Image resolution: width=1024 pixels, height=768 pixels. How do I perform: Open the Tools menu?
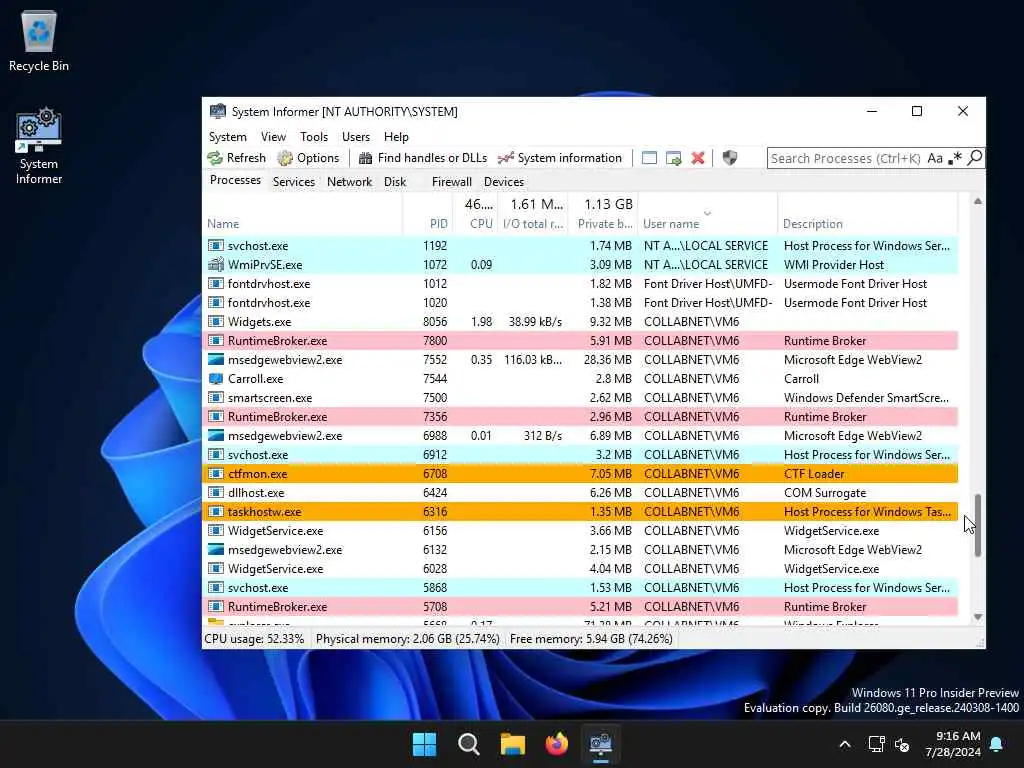coord(313,136)
